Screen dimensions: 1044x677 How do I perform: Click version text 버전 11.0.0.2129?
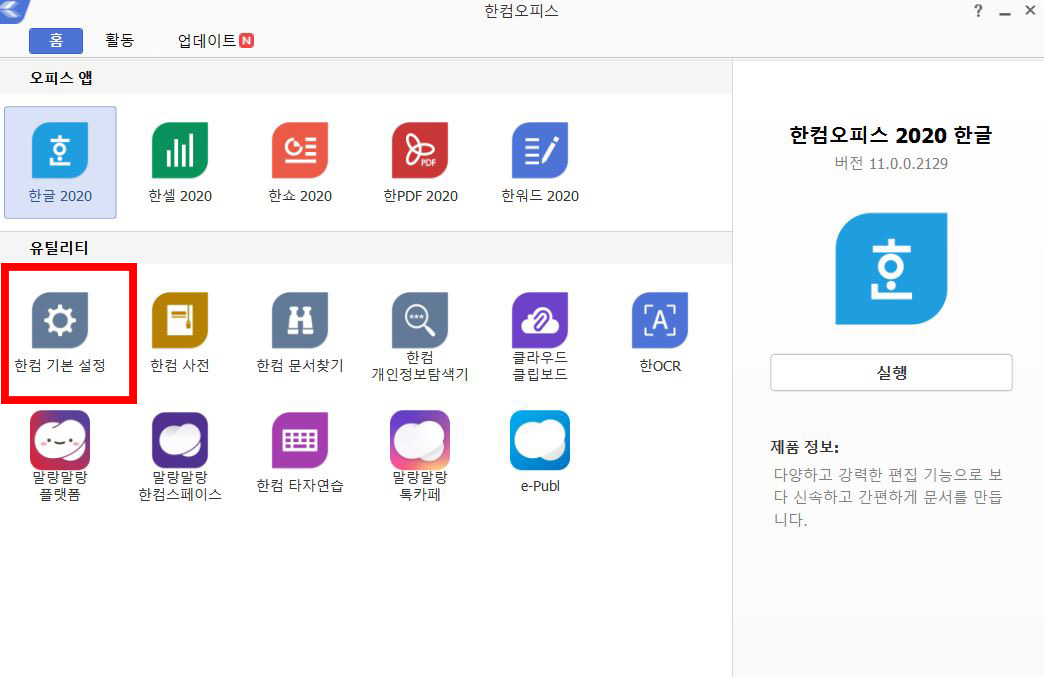891,163
